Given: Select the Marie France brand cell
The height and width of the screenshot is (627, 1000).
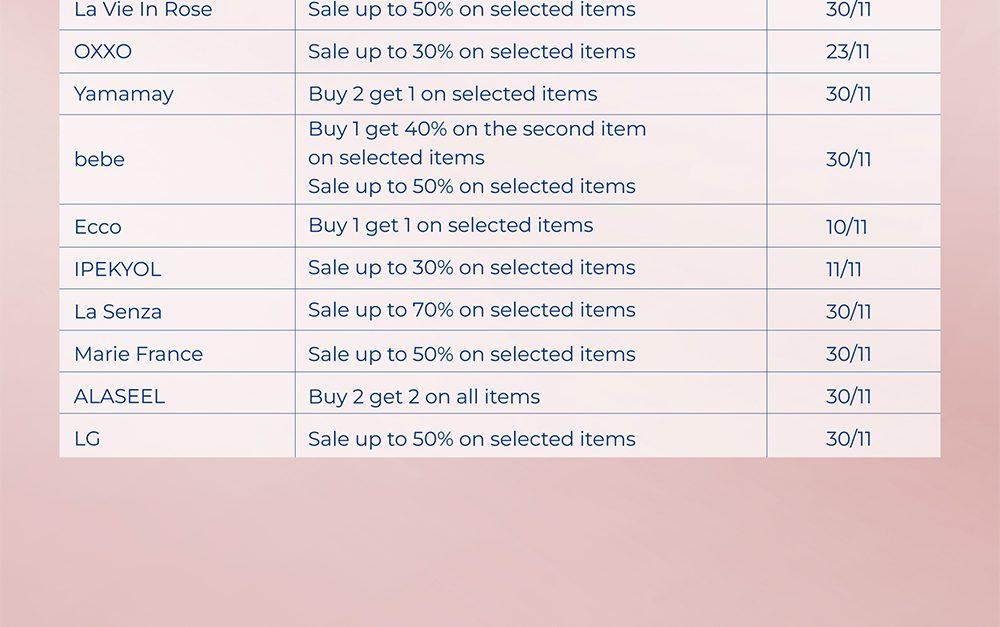Looking at the screenshot, I should [x=138, y=354].
